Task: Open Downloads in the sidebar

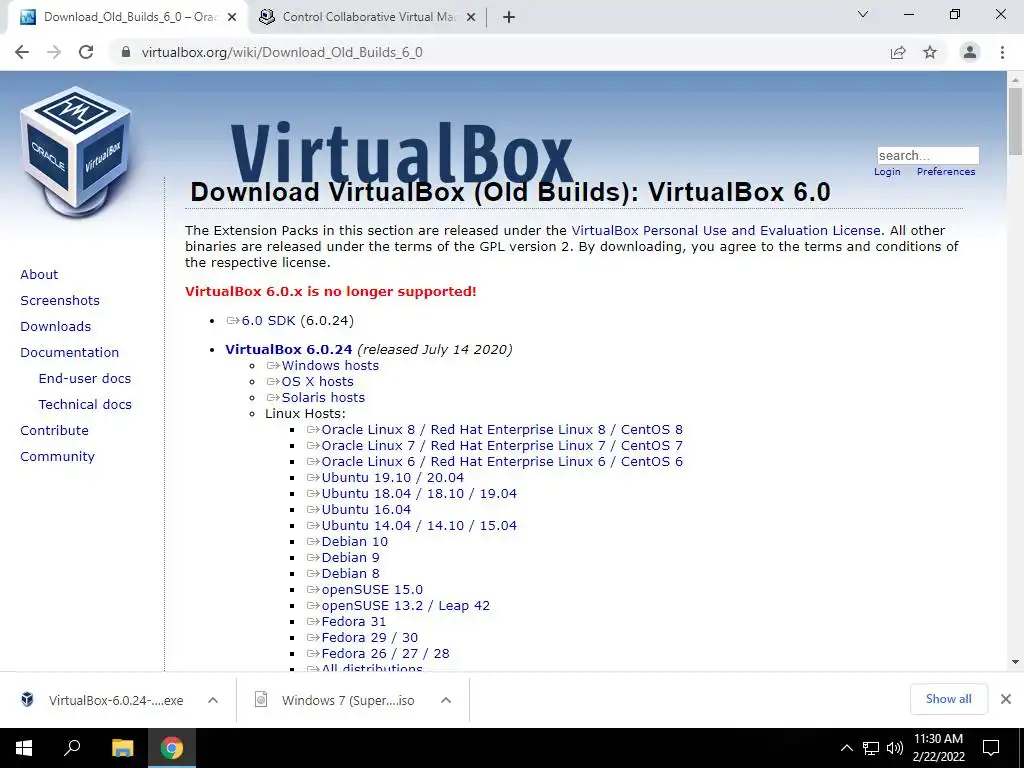Action: [x=56, y=327]
